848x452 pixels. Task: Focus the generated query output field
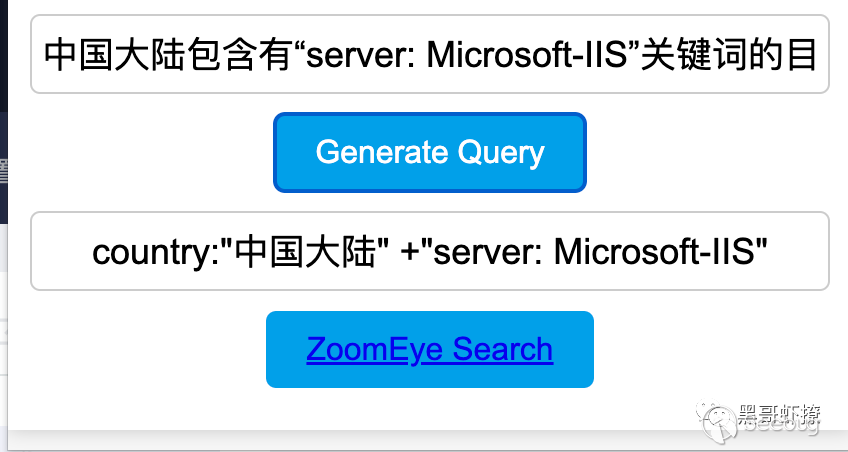[430, 251]
